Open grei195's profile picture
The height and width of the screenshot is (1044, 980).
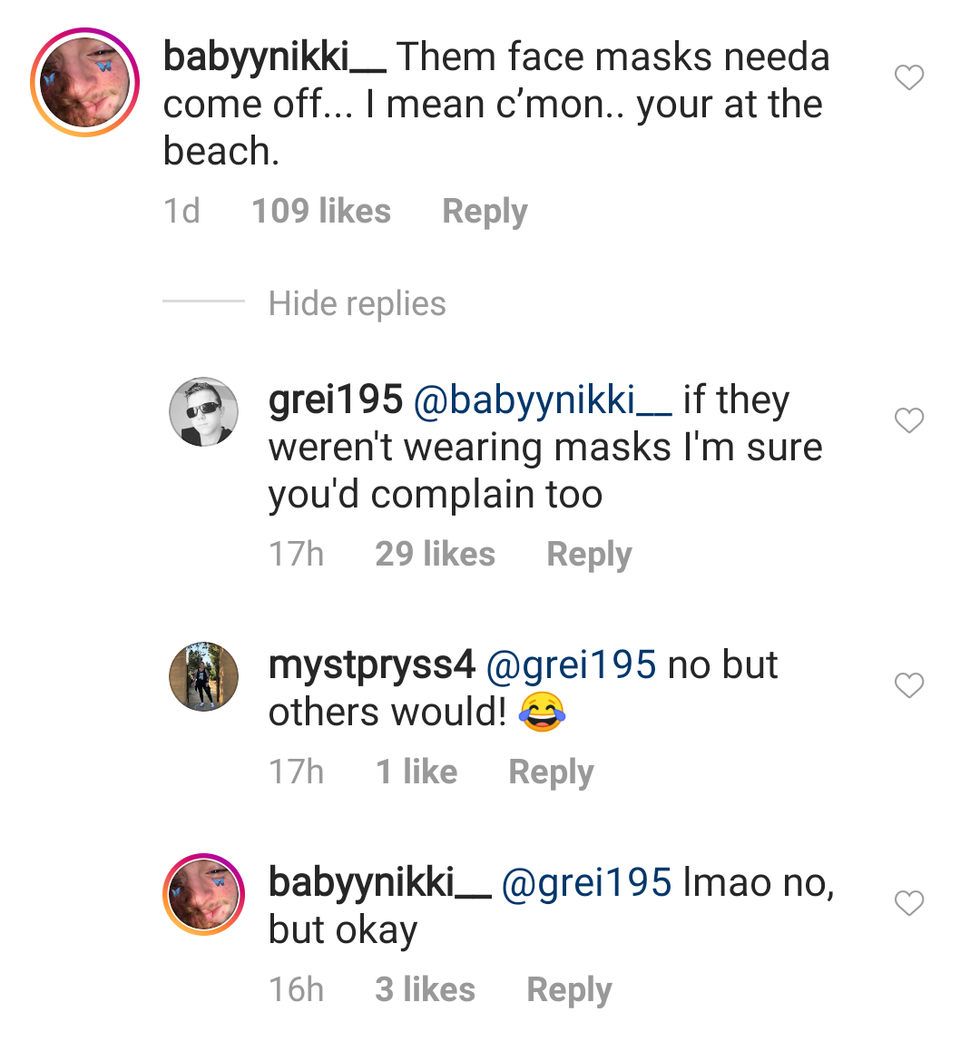click(204, 411)
